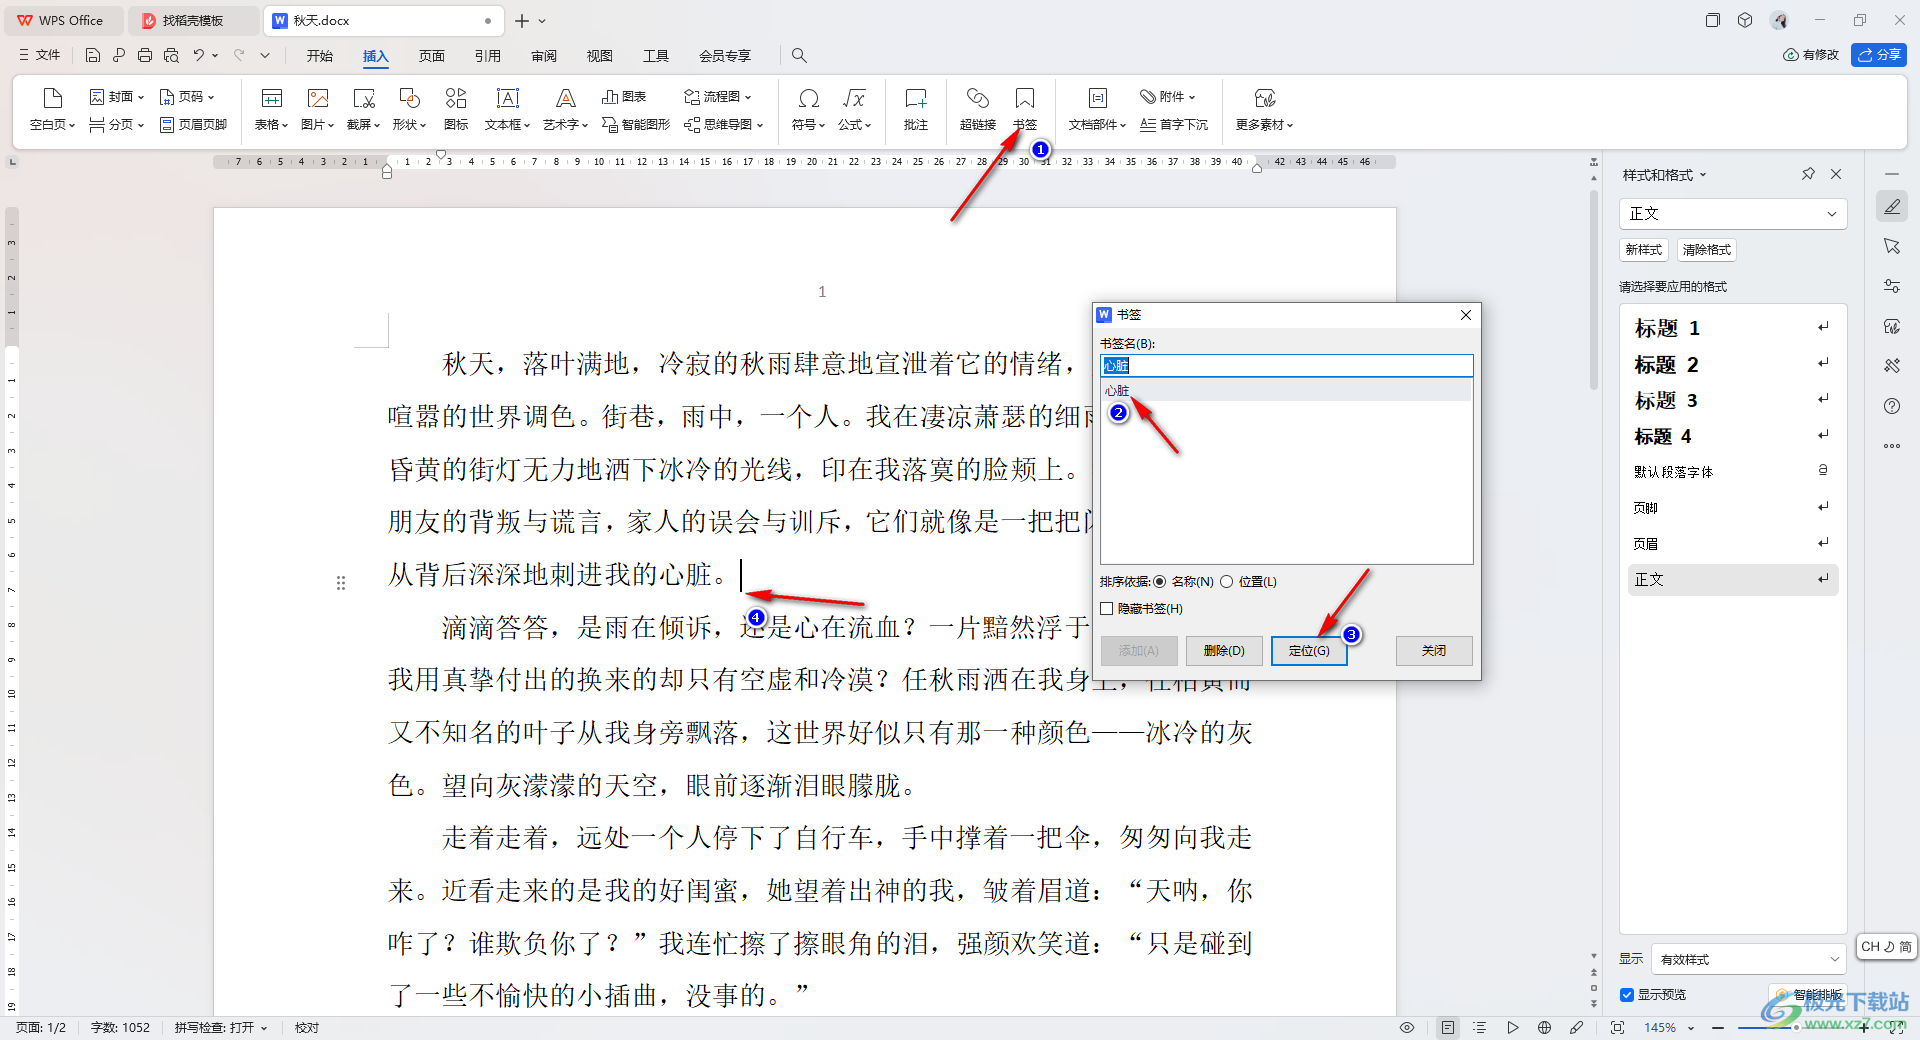Open the Shapes tool

tap(410, 109)
